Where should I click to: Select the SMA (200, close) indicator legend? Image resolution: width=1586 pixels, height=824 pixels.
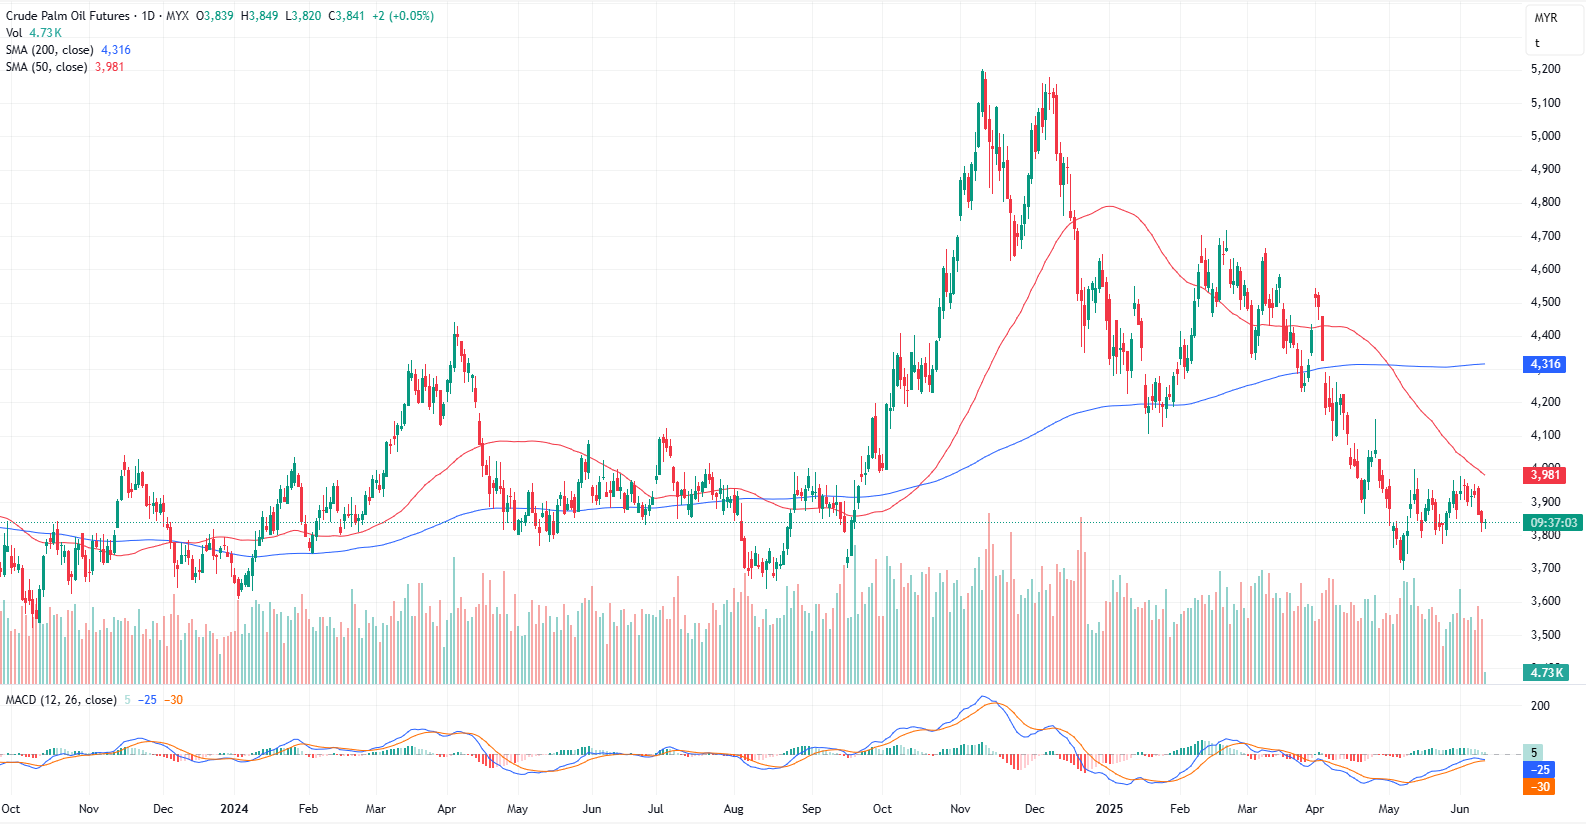click(49, 50)
